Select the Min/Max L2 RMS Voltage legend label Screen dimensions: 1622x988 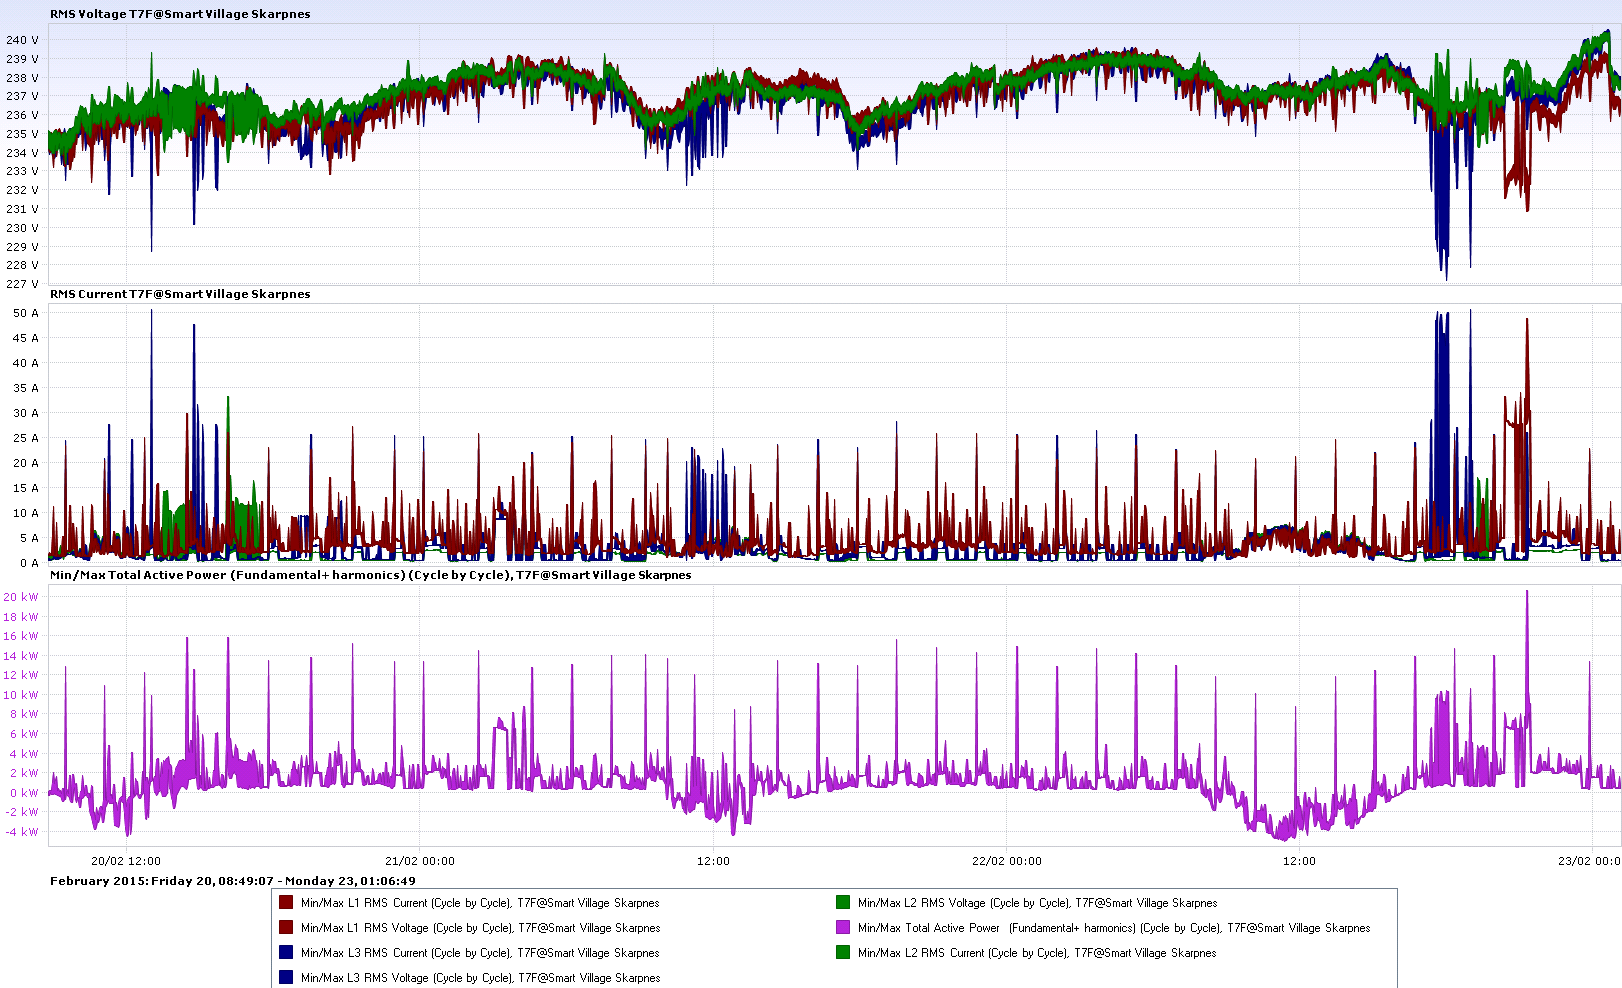pos(1037,903)
